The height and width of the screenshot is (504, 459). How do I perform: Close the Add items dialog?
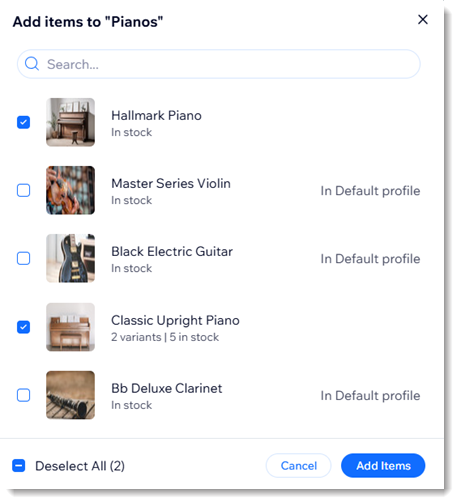[x=423, y=19]
